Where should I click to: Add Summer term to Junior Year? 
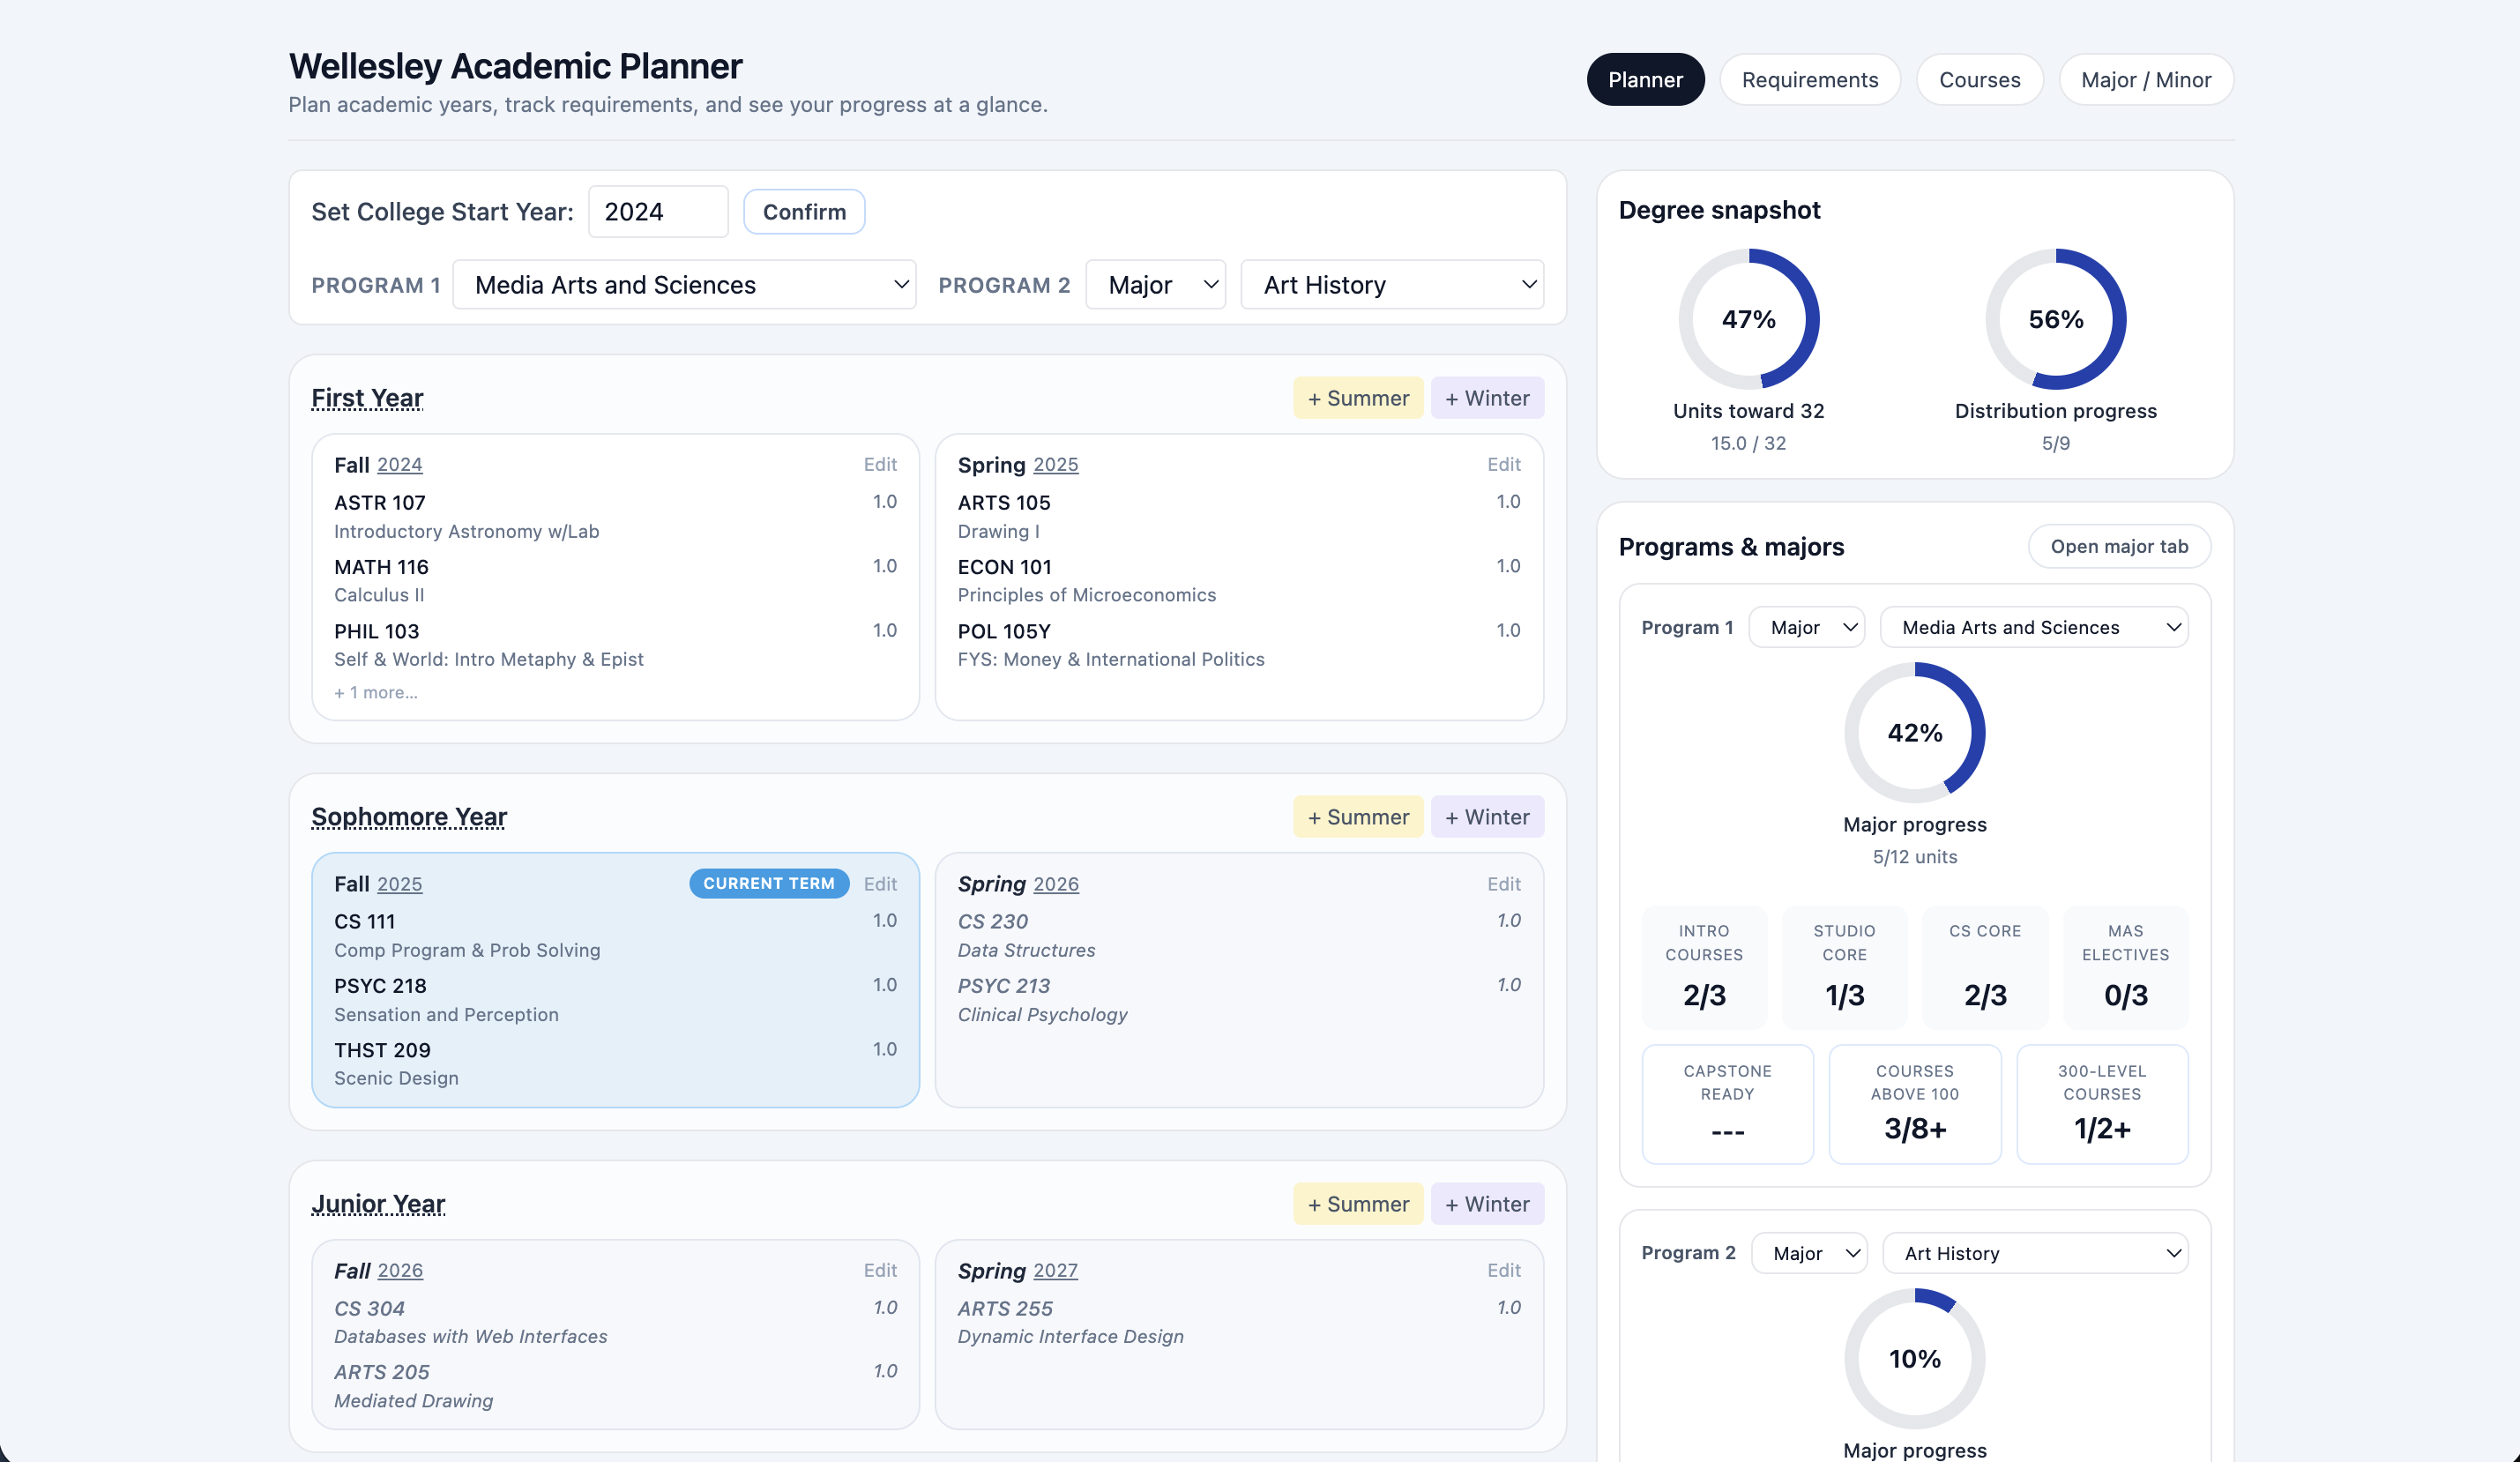click(x=1357, y=1204)
